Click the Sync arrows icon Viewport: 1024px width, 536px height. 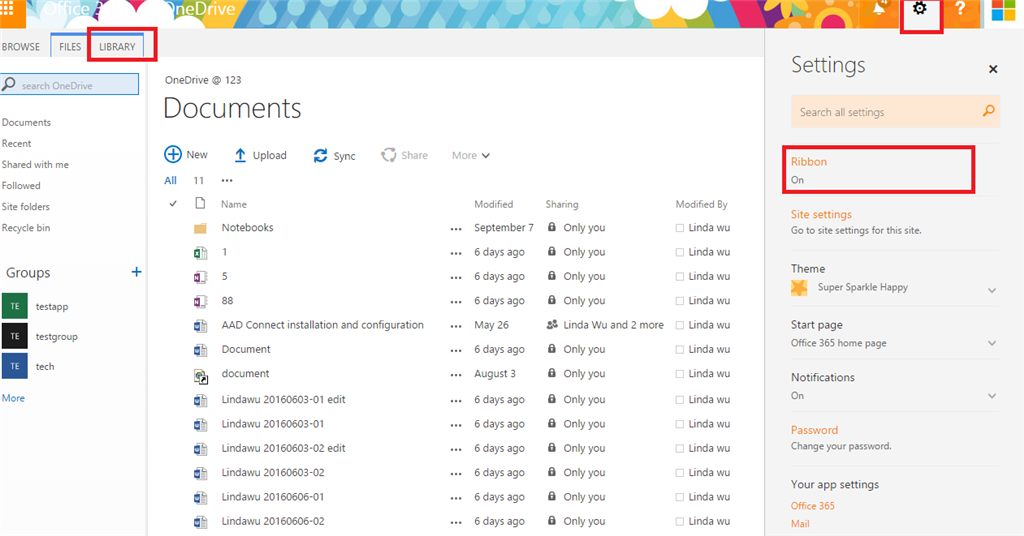[320, 155]
